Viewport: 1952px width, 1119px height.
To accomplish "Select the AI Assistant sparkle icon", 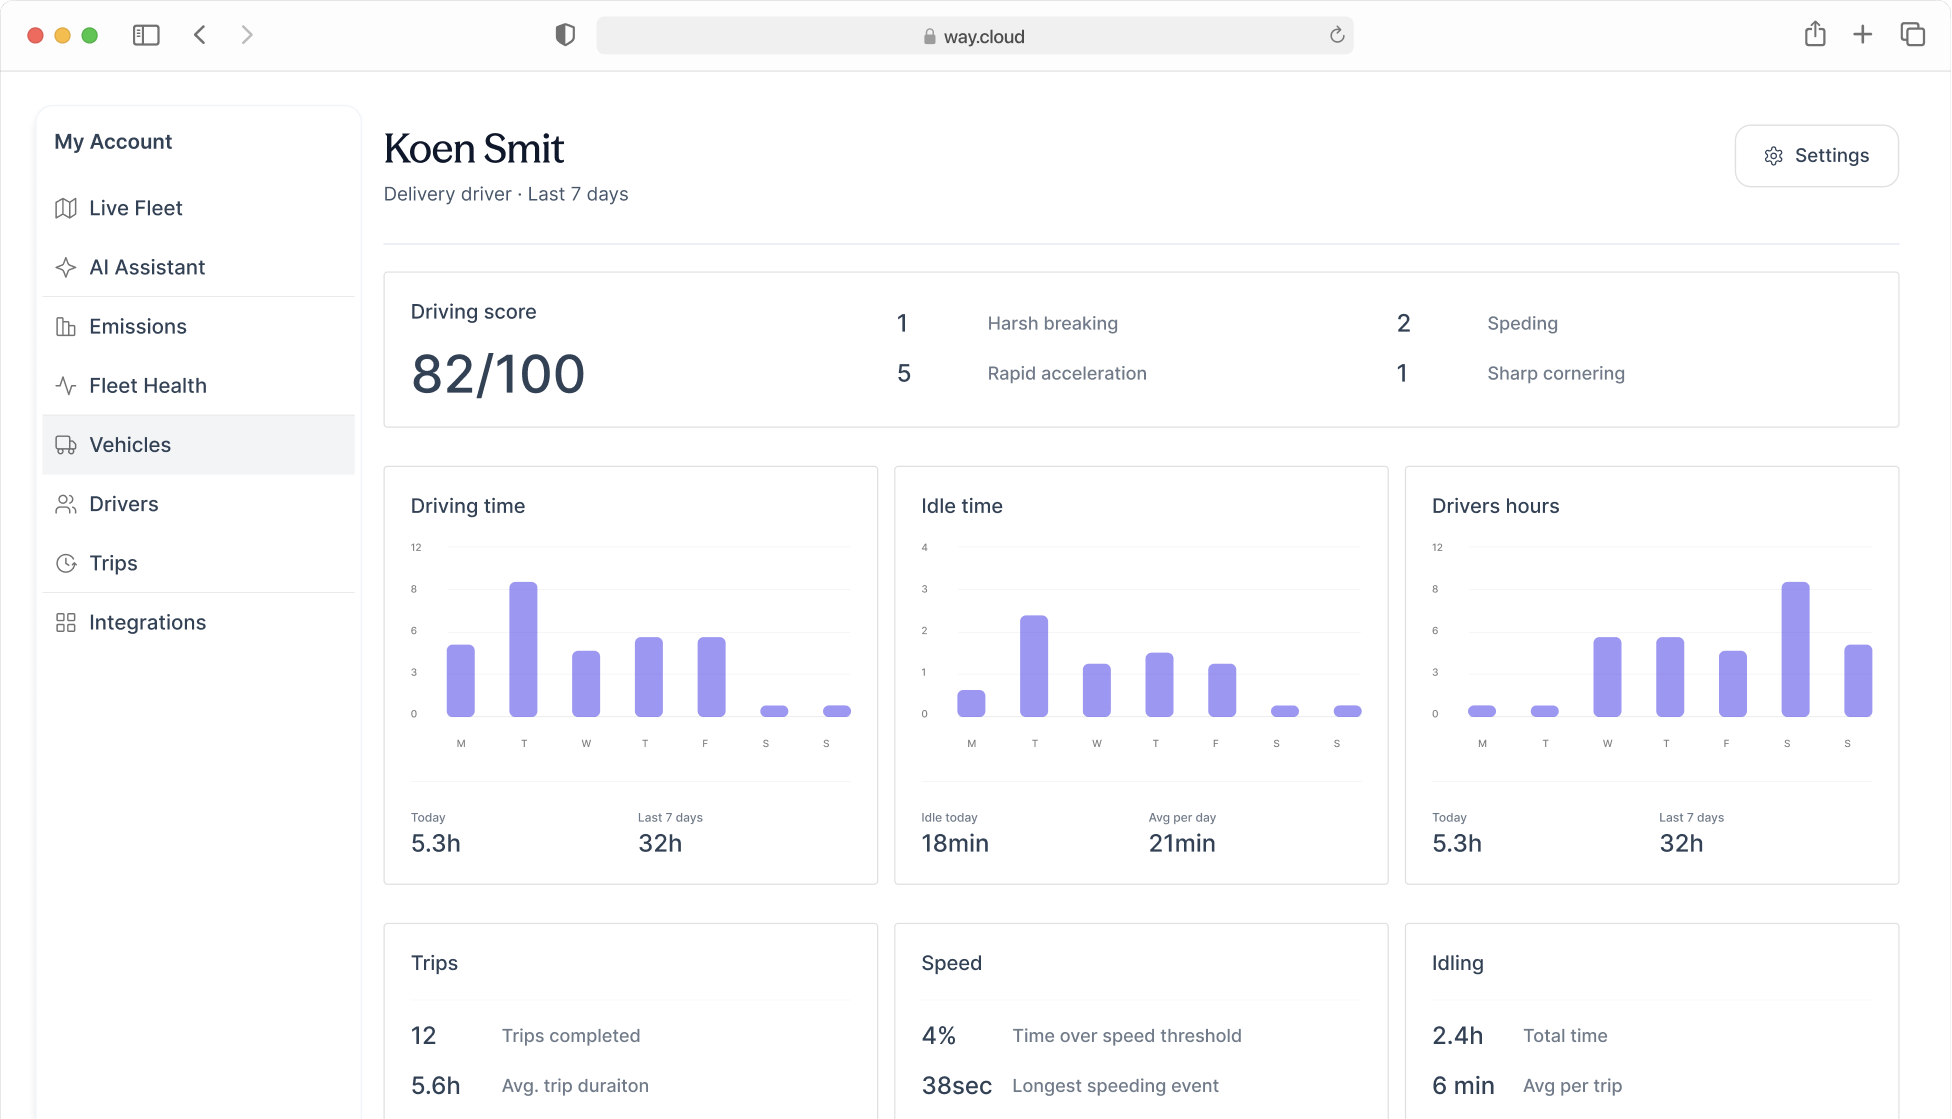I will click(x=66, y=267).
